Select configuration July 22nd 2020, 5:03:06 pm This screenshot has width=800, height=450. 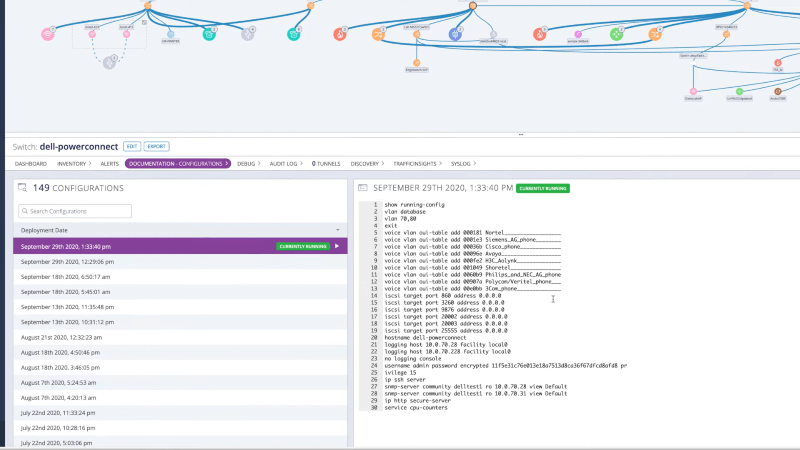click(180, 442)
